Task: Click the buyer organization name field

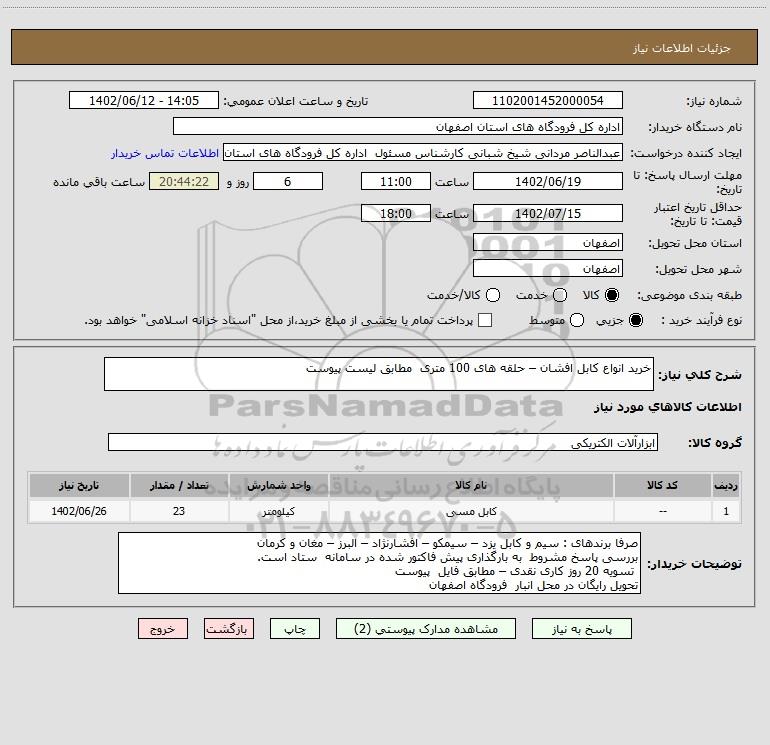Action: pyautogui.click(x=398, y=127)
